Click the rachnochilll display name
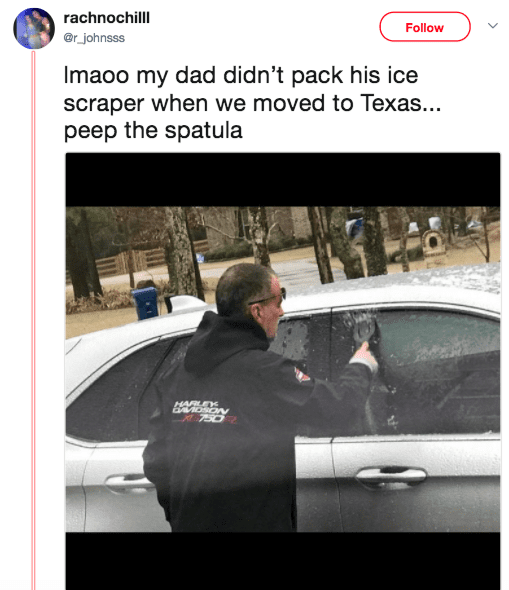The height and width of the screenshot is (590, 509). (x=106, y=18)
